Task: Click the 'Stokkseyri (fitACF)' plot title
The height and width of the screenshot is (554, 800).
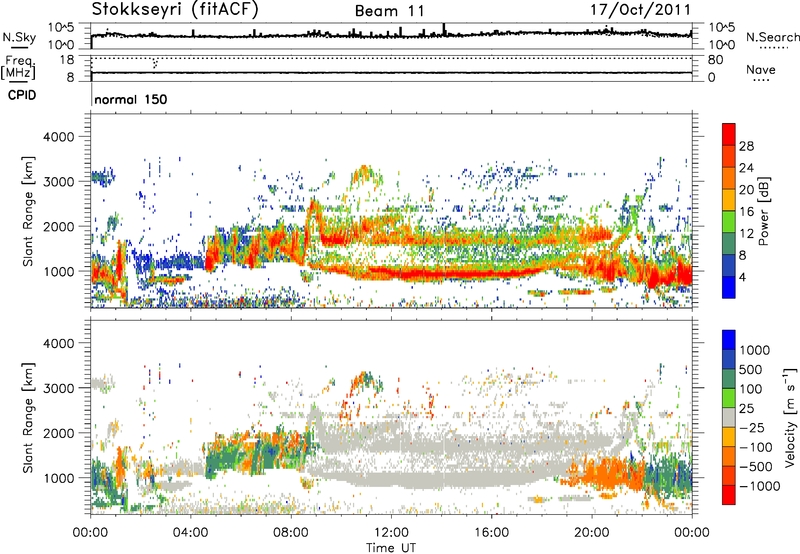Action: [175, 9]
